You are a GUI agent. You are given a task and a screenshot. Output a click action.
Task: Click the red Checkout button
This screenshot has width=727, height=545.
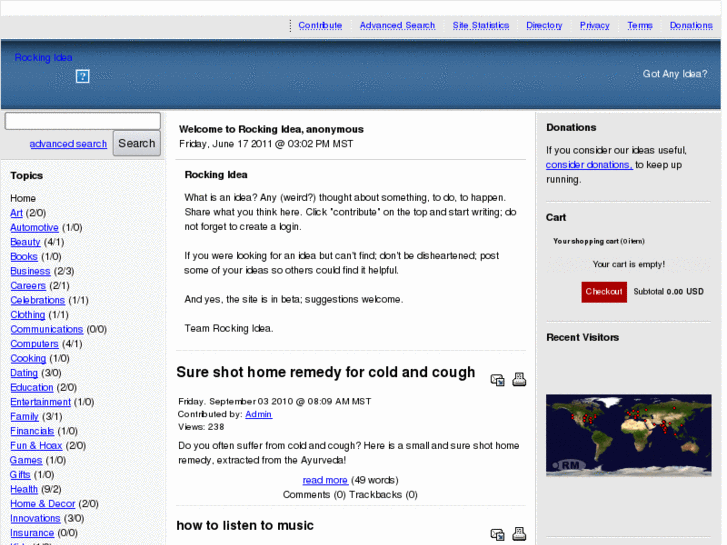pos(604,292)
